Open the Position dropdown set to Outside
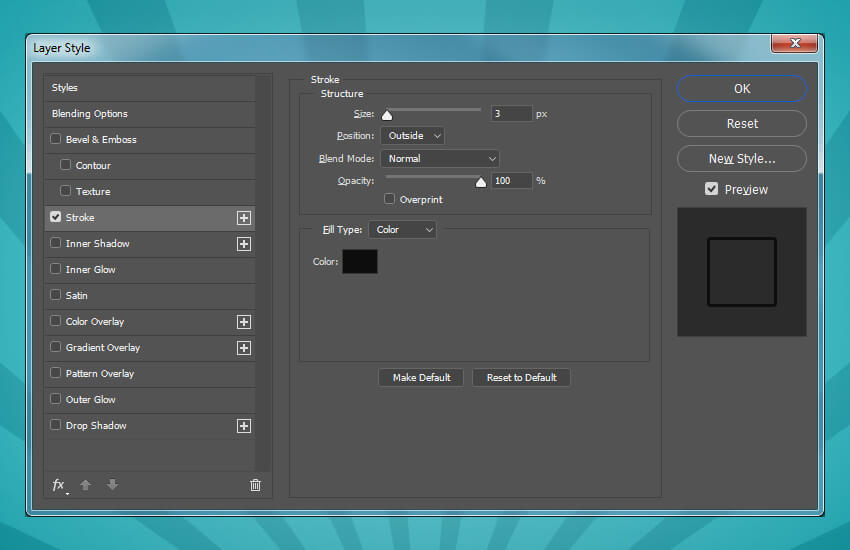Screen dimensions: 850x550 412,136
